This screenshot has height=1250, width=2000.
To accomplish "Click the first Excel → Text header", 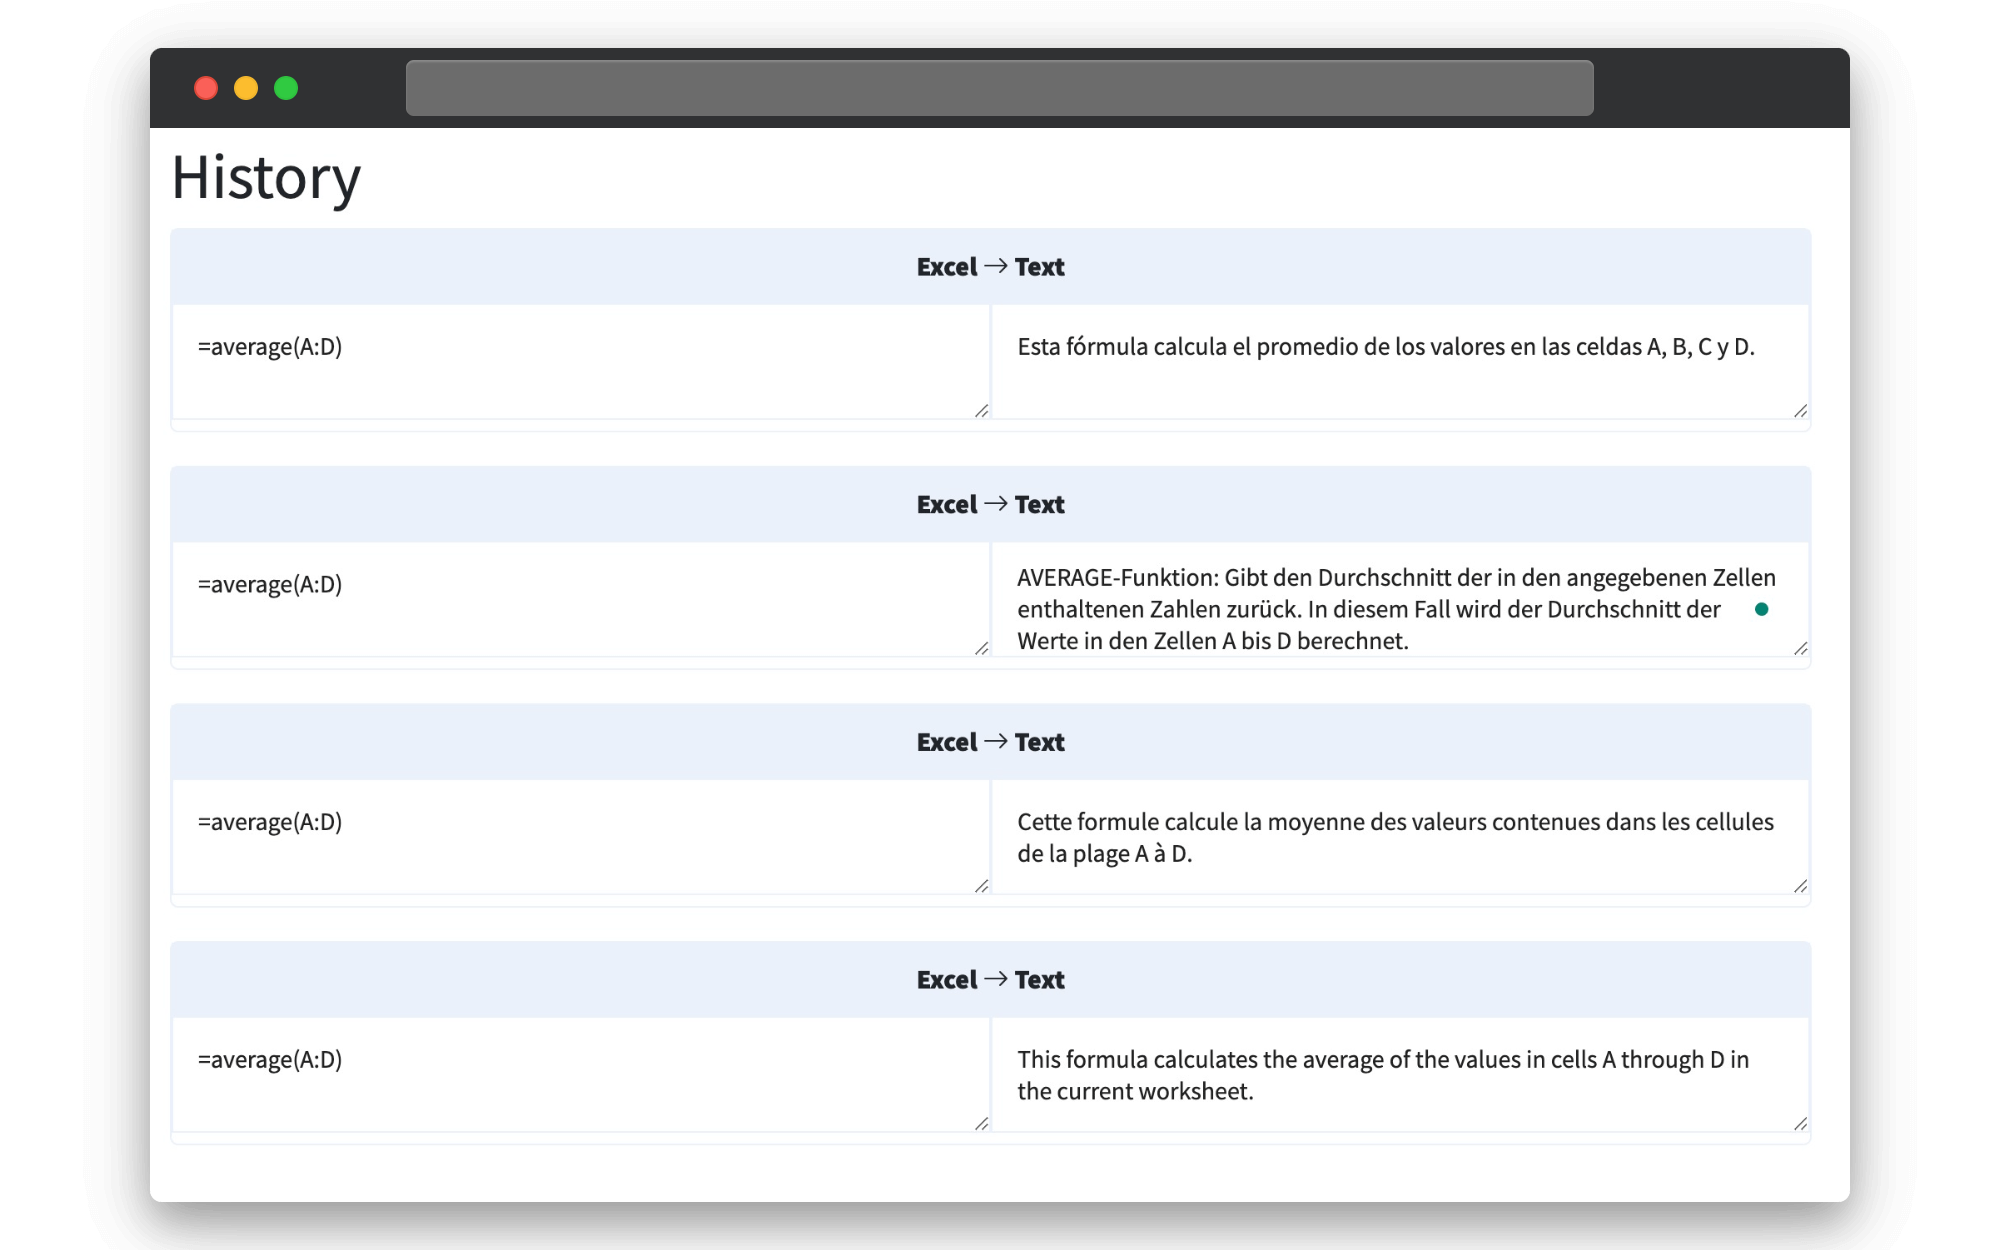I will point(990,267).
